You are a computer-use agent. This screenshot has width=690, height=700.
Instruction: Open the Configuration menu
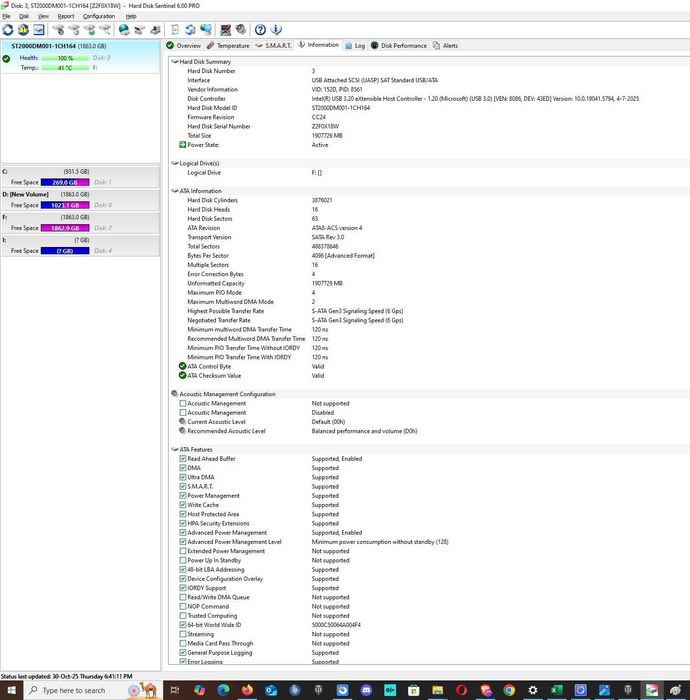[x=99, y=16]
